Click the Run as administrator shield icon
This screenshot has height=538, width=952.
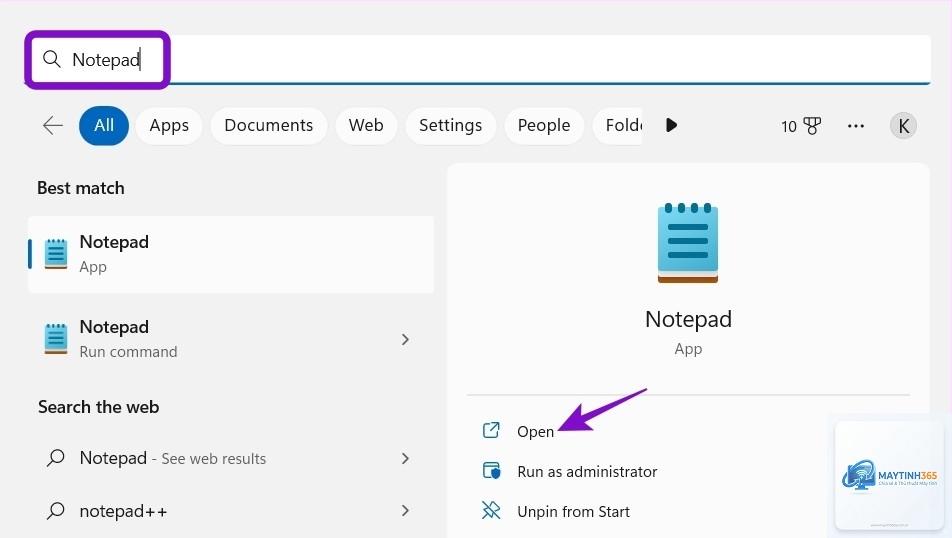point(491,471)
